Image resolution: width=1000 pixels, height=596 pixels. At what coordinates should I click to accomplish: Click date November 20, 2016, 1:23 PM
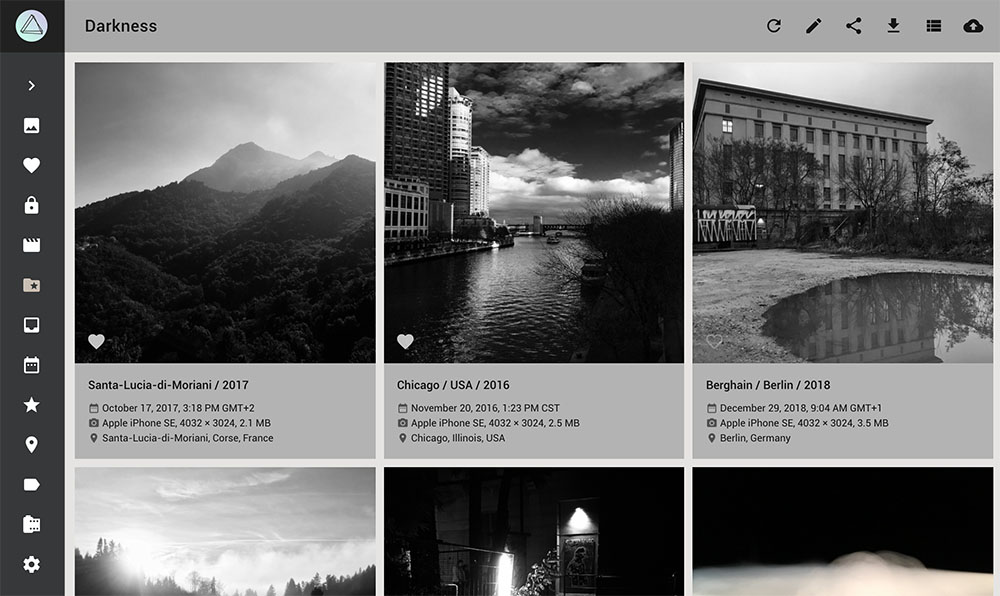point(485,408)
